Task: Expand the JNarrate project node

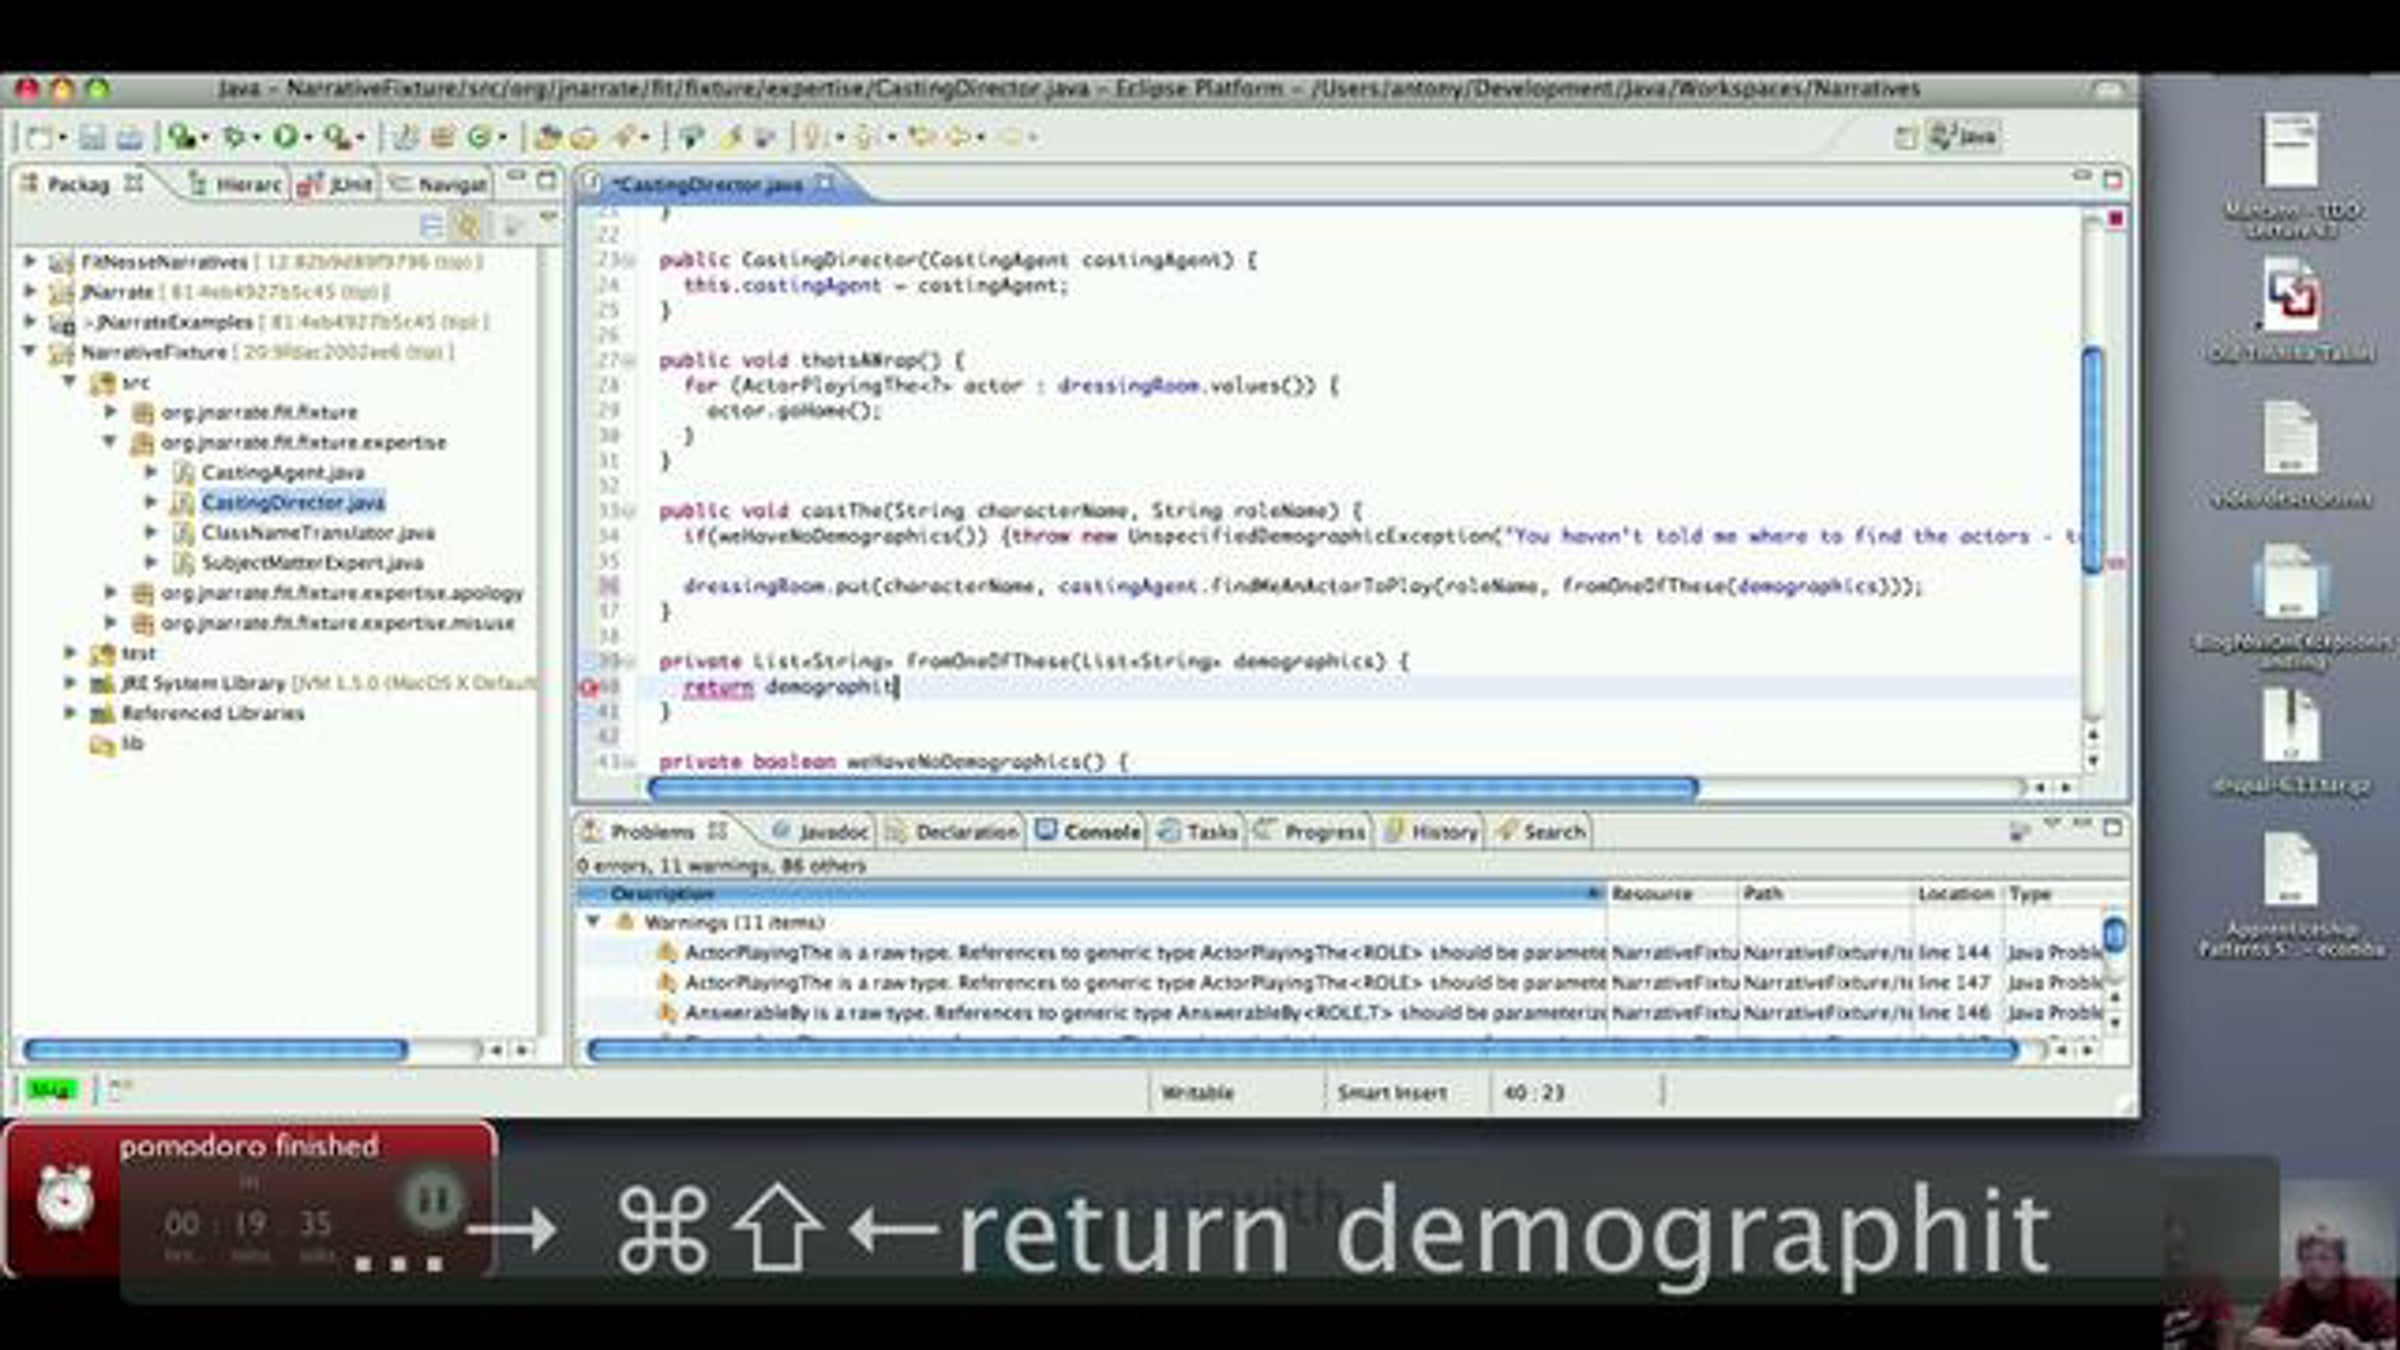Action: coord(30,291)
